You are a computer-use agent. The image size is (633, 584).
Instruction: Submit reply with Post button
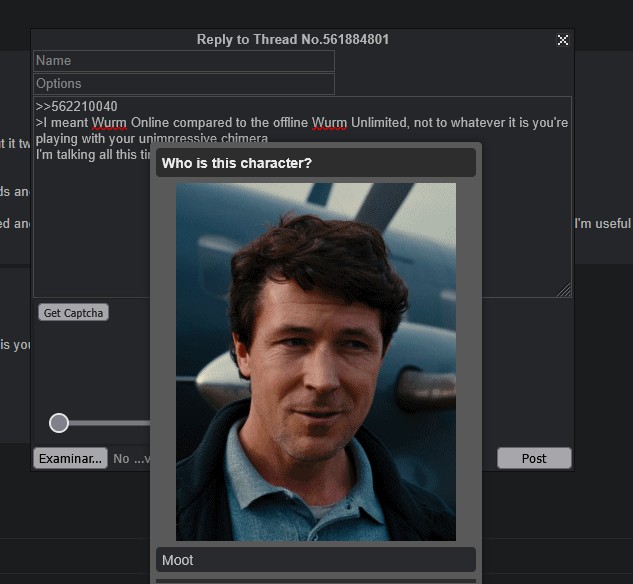pos(534,458)
